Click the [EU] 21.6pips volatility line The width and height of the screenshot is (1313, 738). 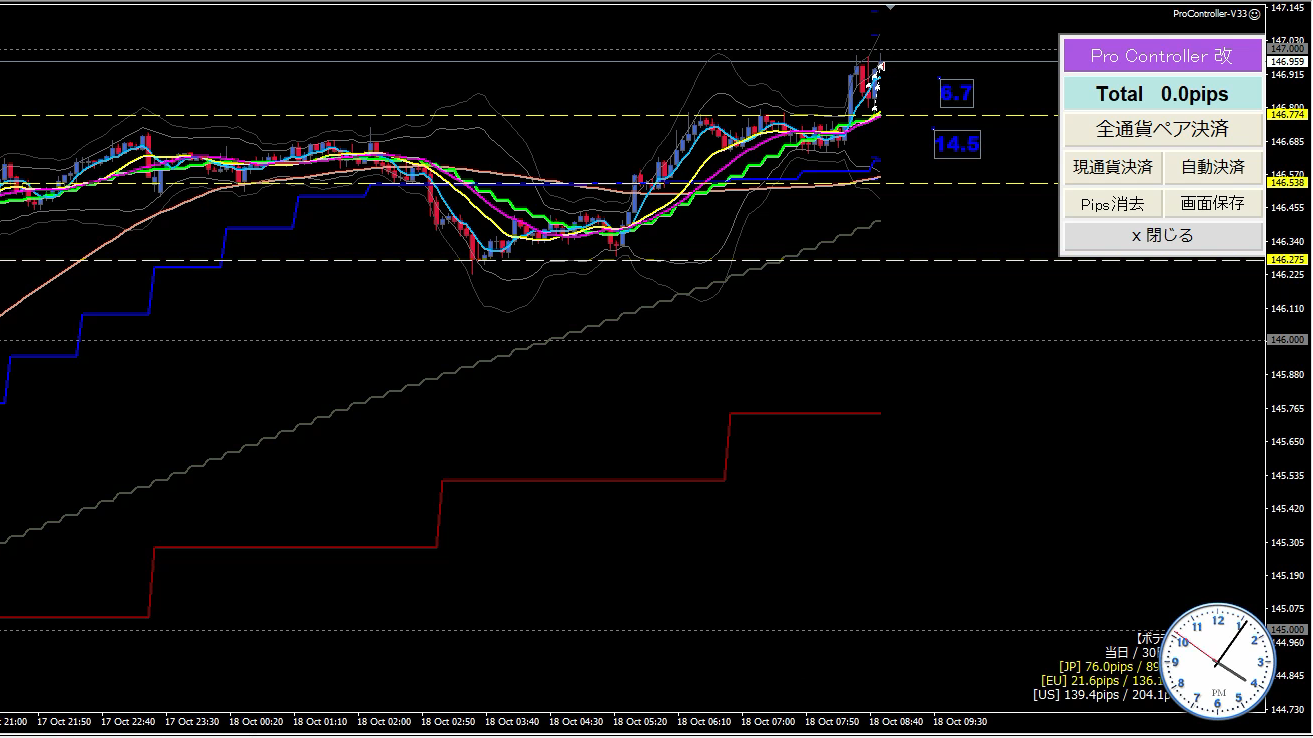[1104, 680]
